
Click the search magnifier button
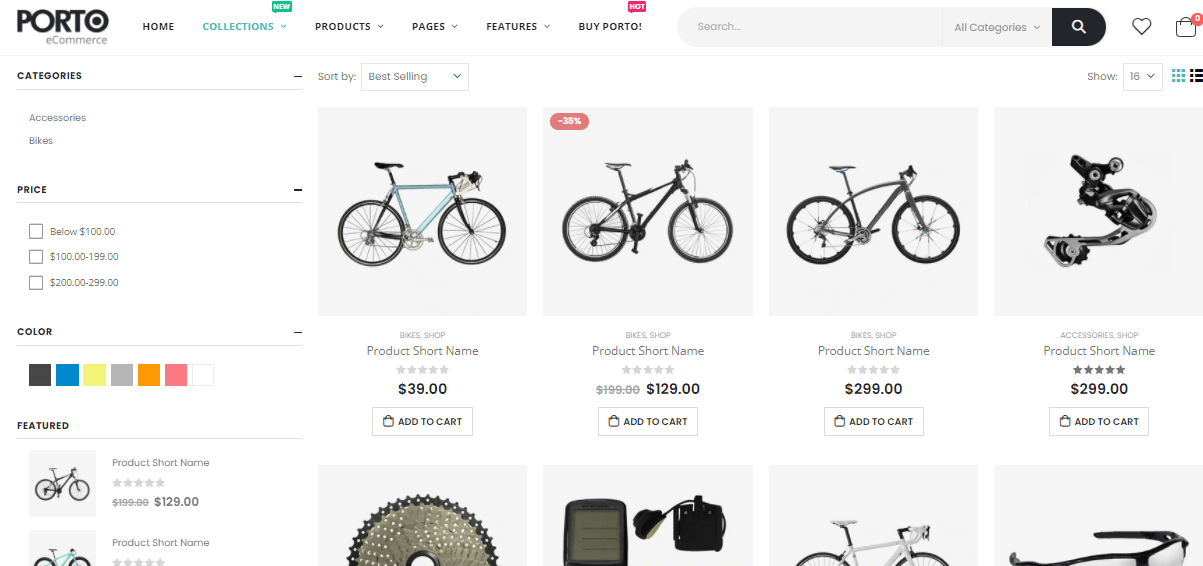1078,27
